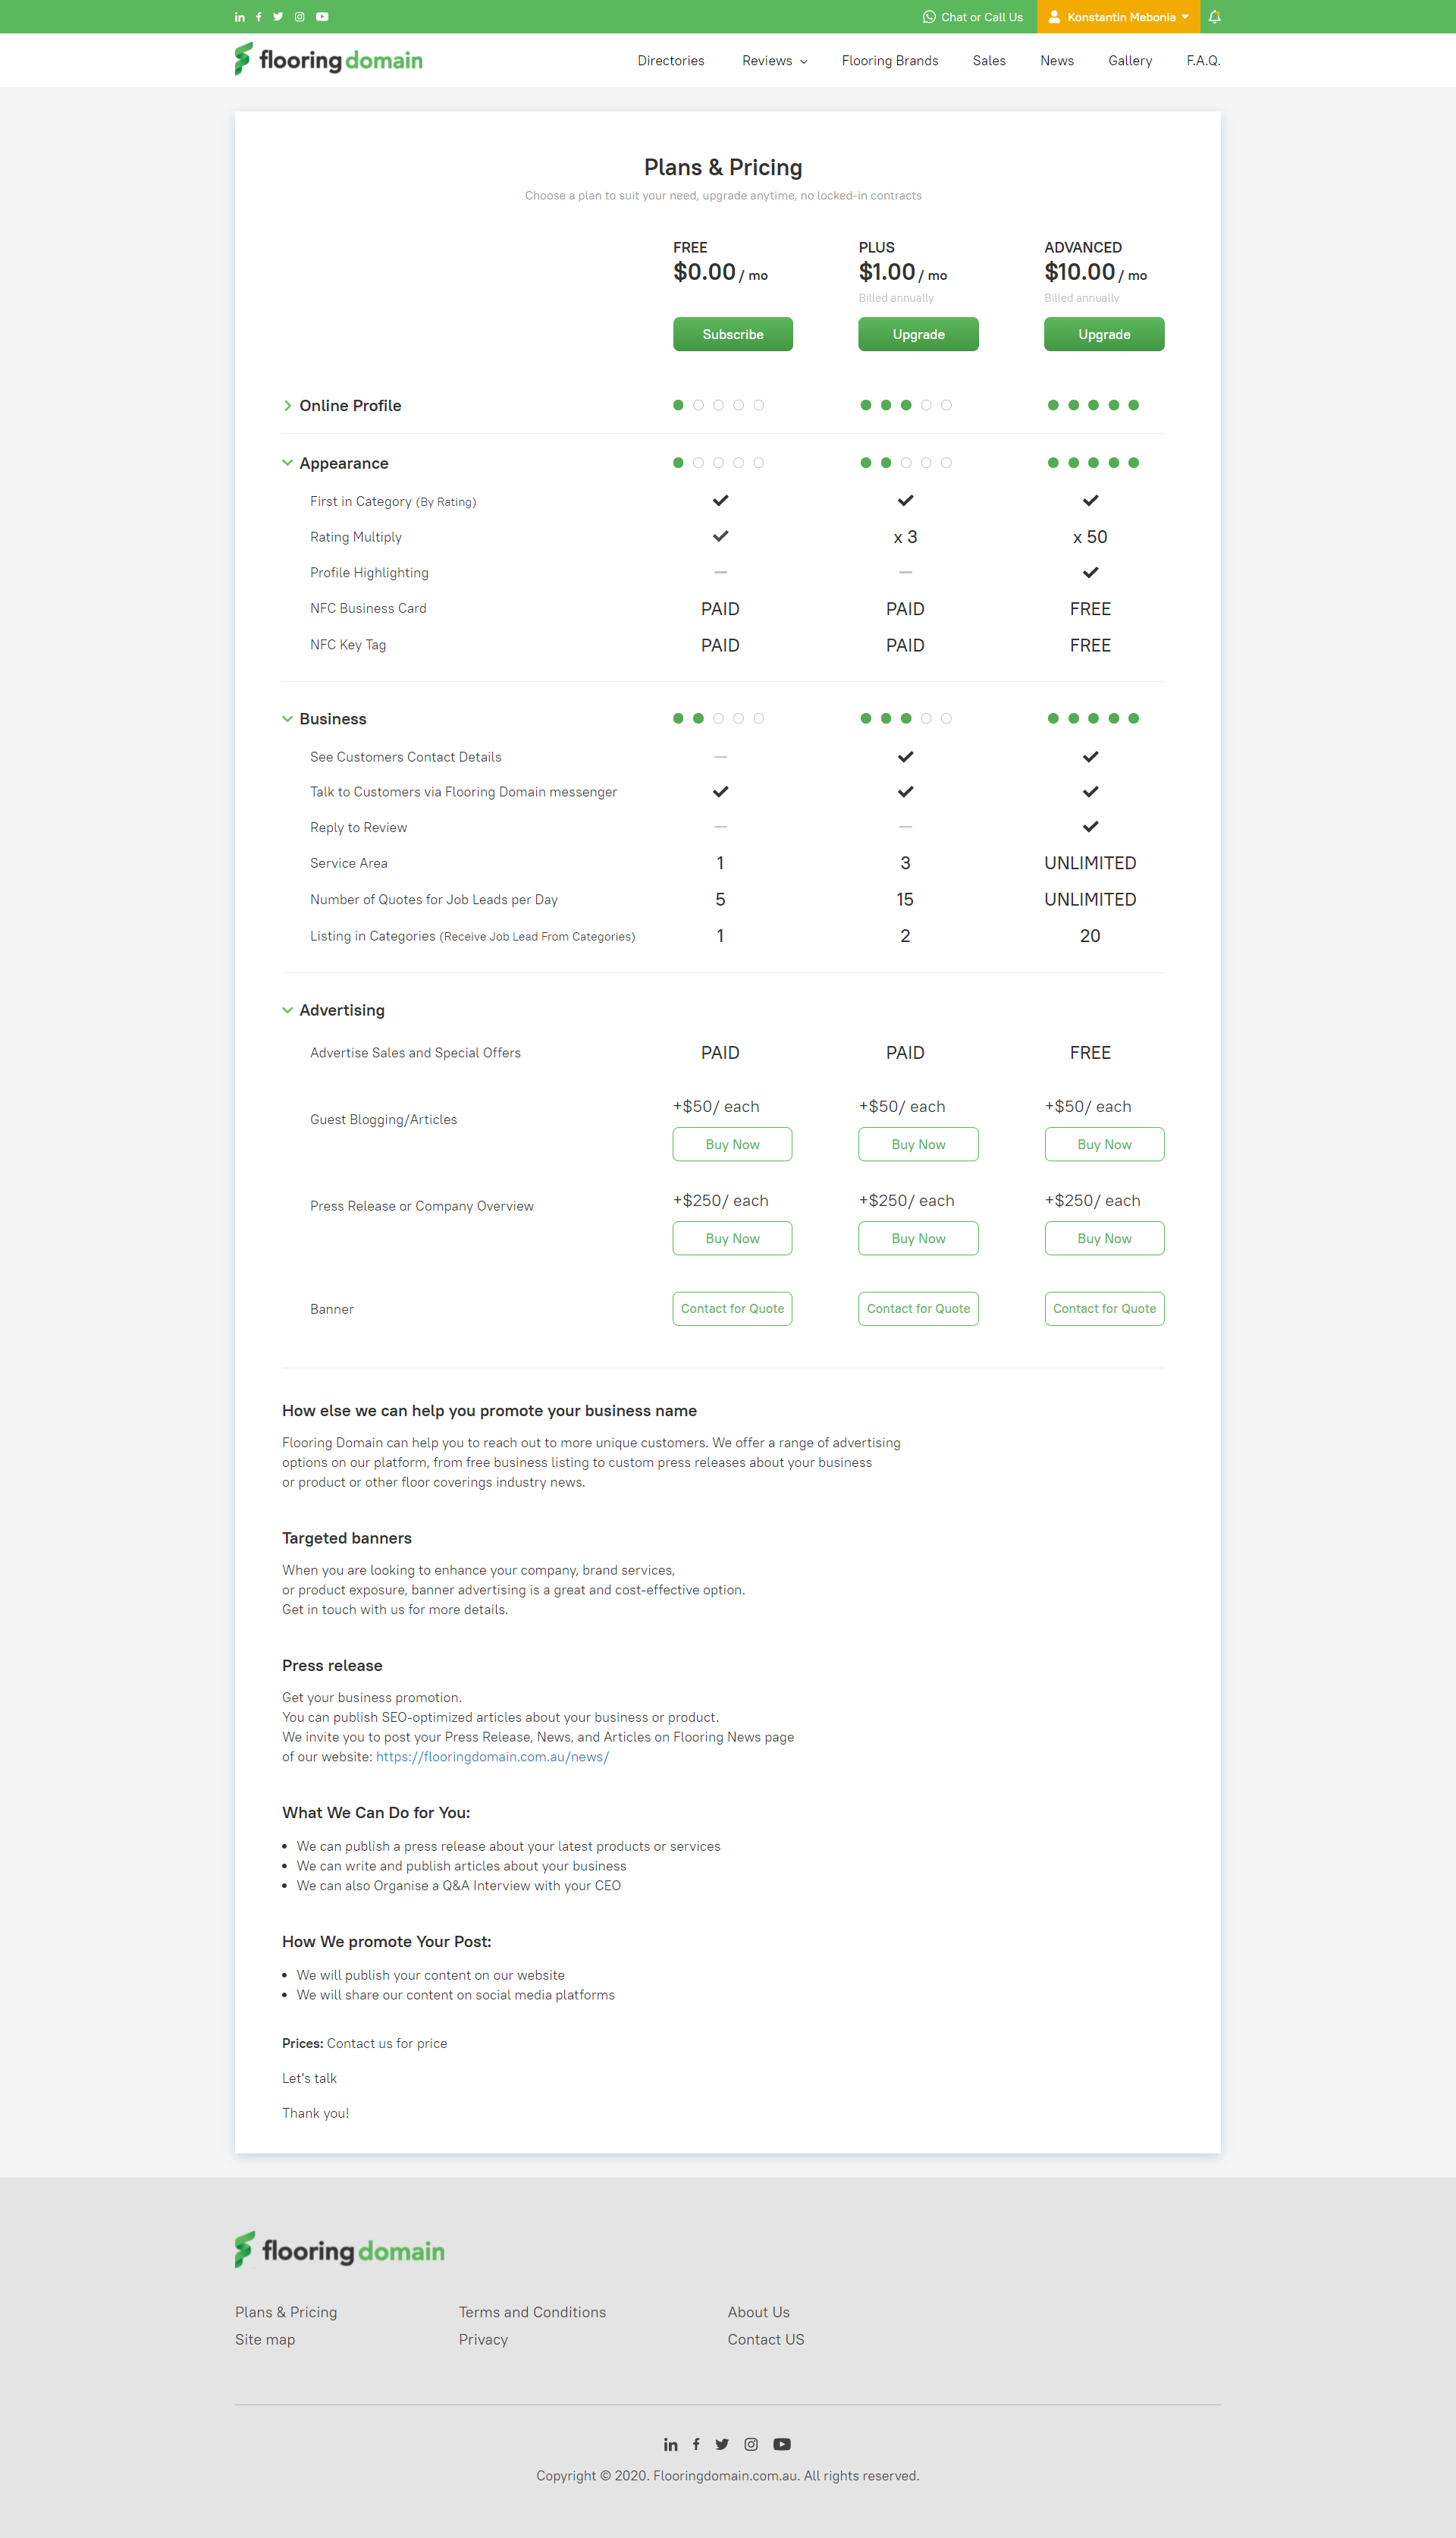Screen dimensions: 1456x2538
Task: Collapse the Advertising section
Action: 334,1010
